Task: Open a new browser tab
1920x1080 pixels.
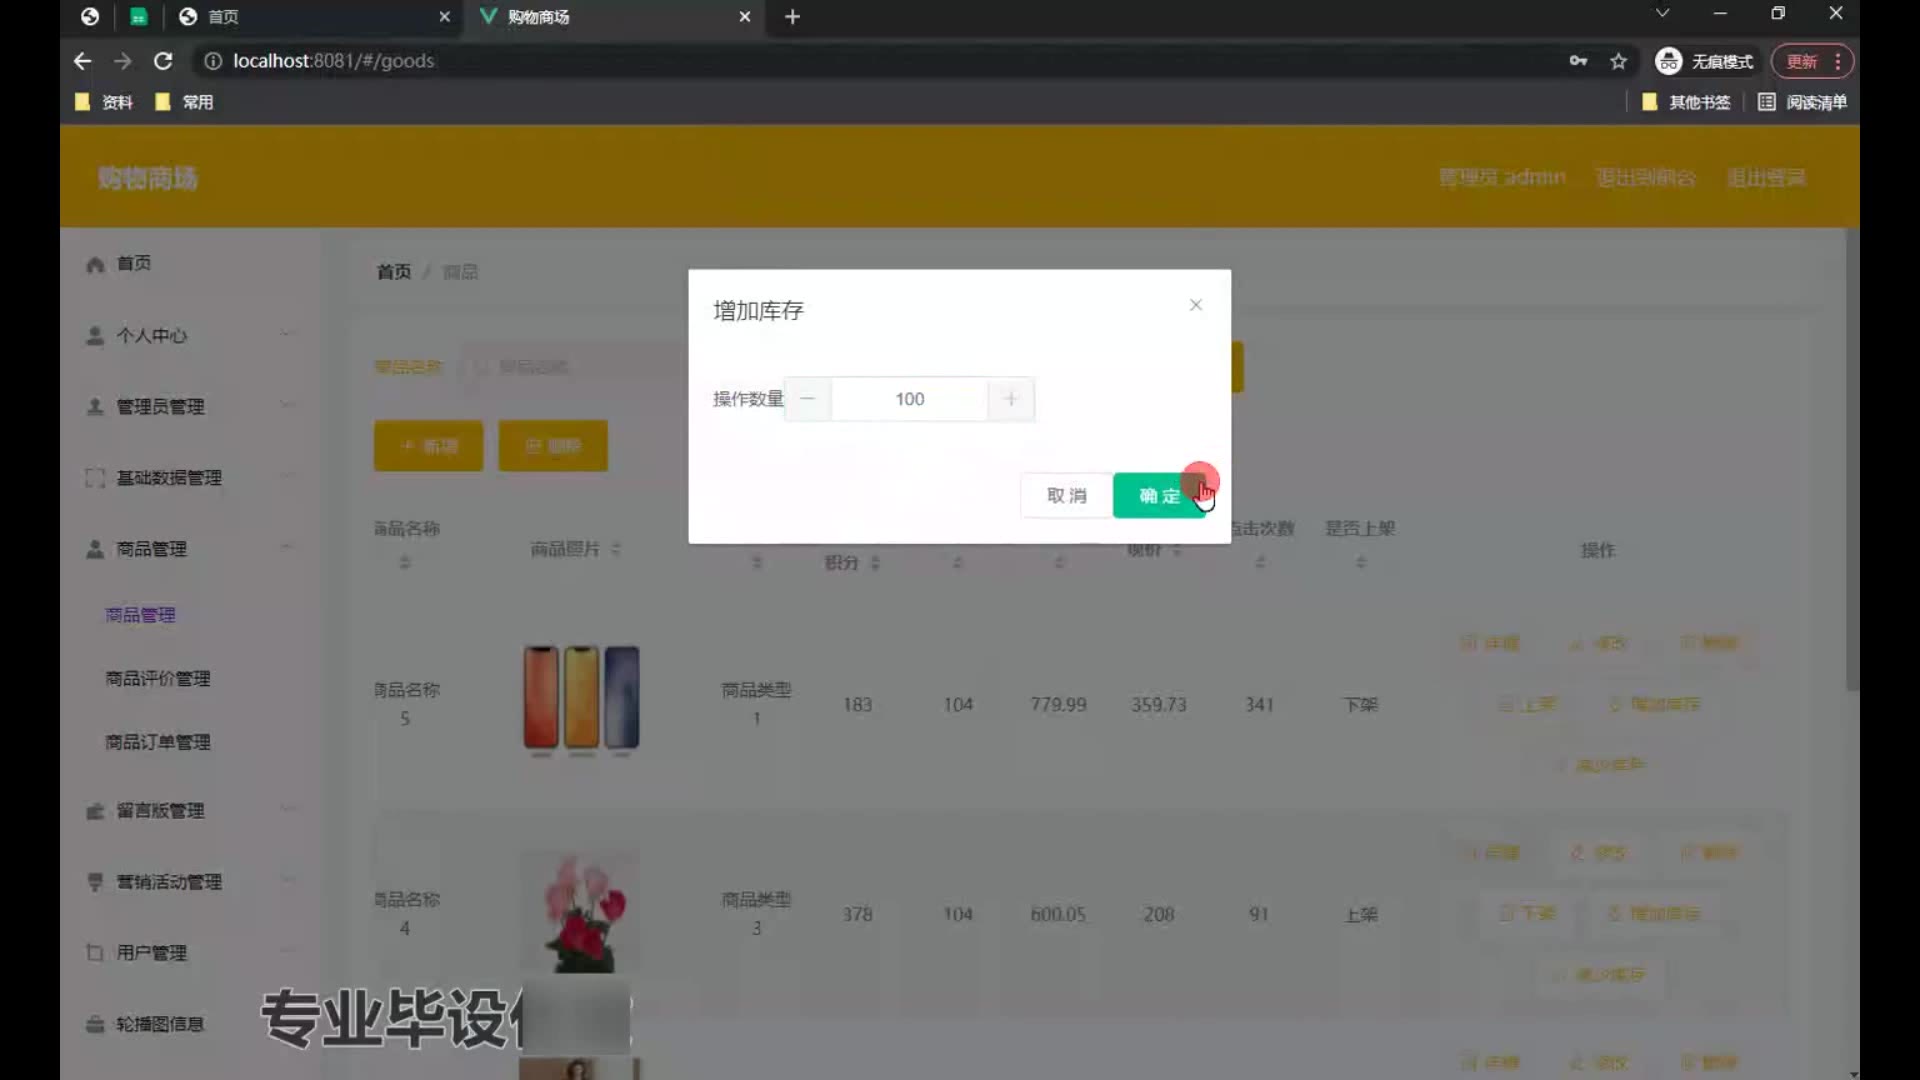Action: [x=792, y=17]
